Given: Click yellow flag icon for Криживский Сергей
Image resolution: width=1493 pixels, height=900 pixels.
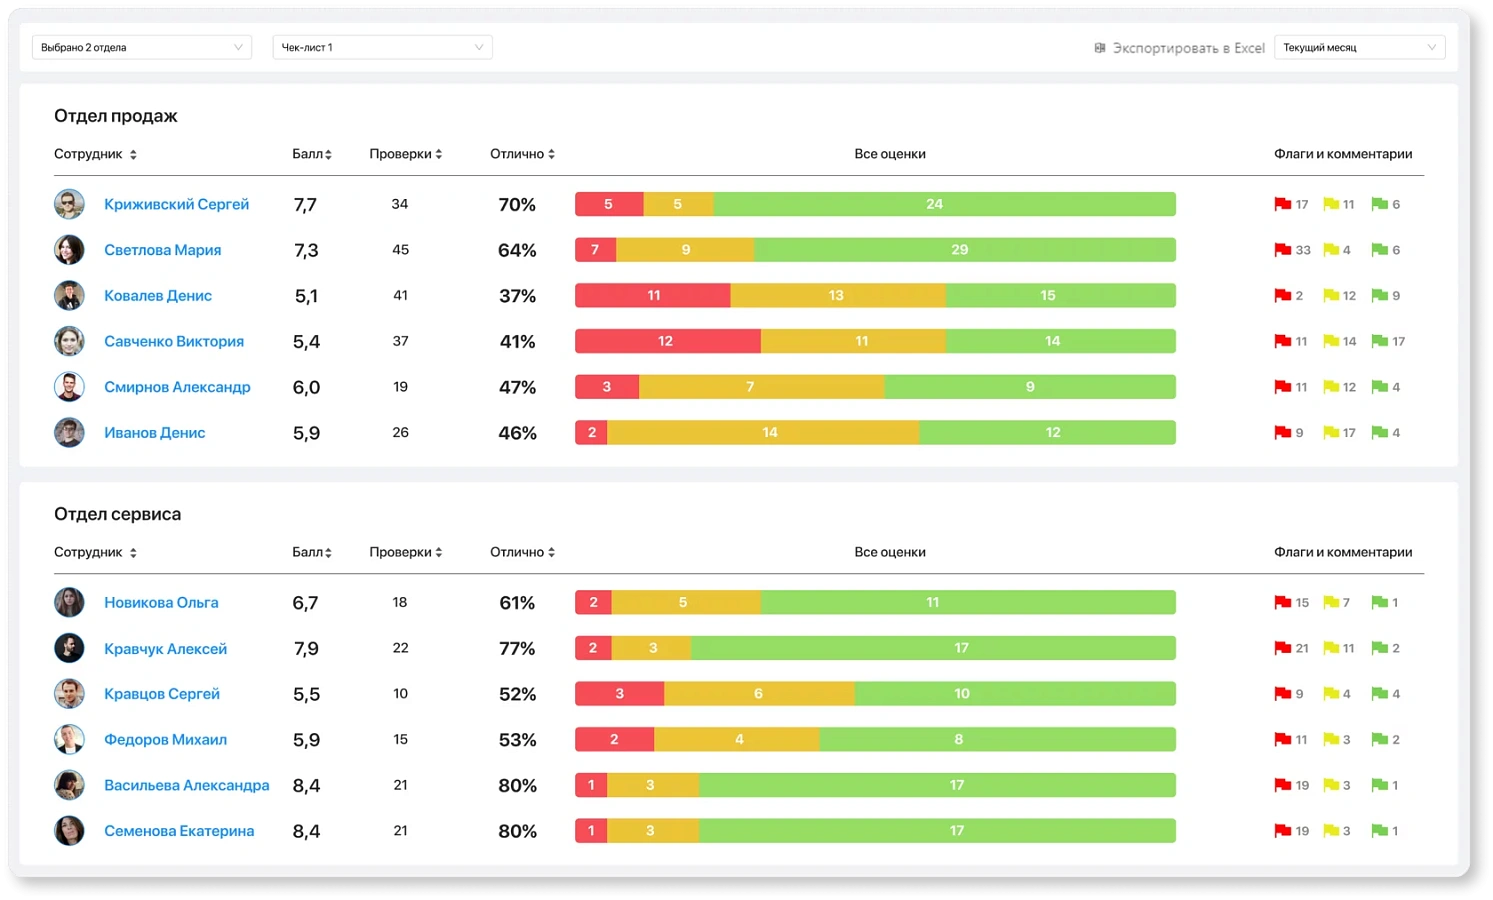Looking at the screenshot, I should (1331, 204).
